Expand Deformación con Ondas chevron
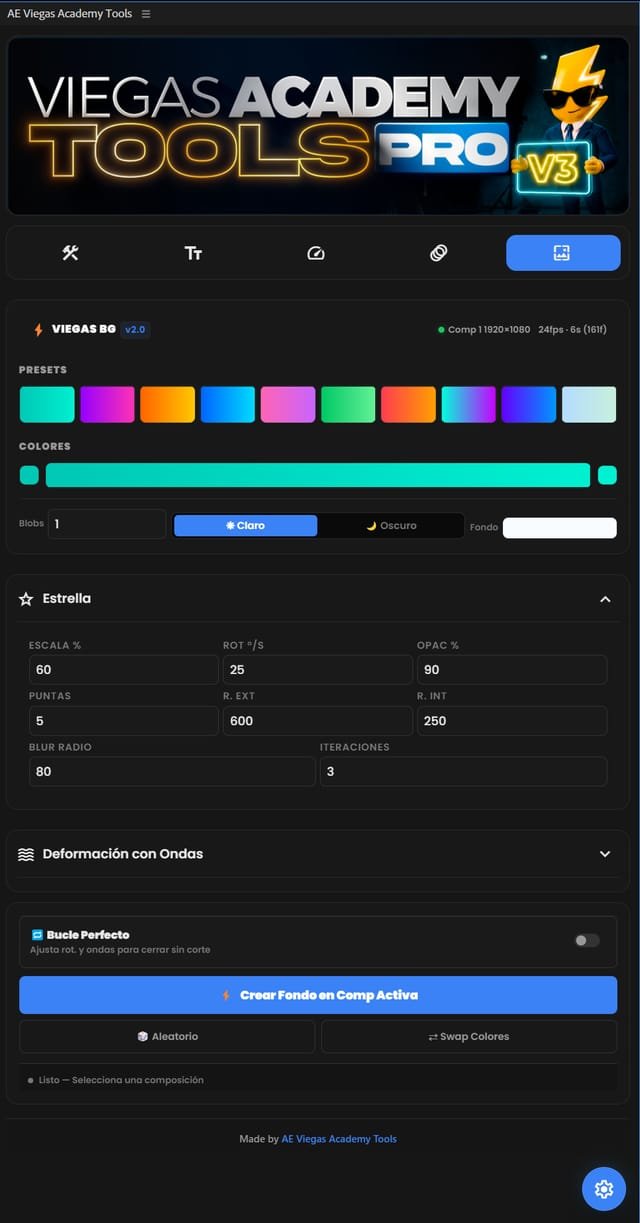Screen dimensions: 640x1223 coord(605,854)
